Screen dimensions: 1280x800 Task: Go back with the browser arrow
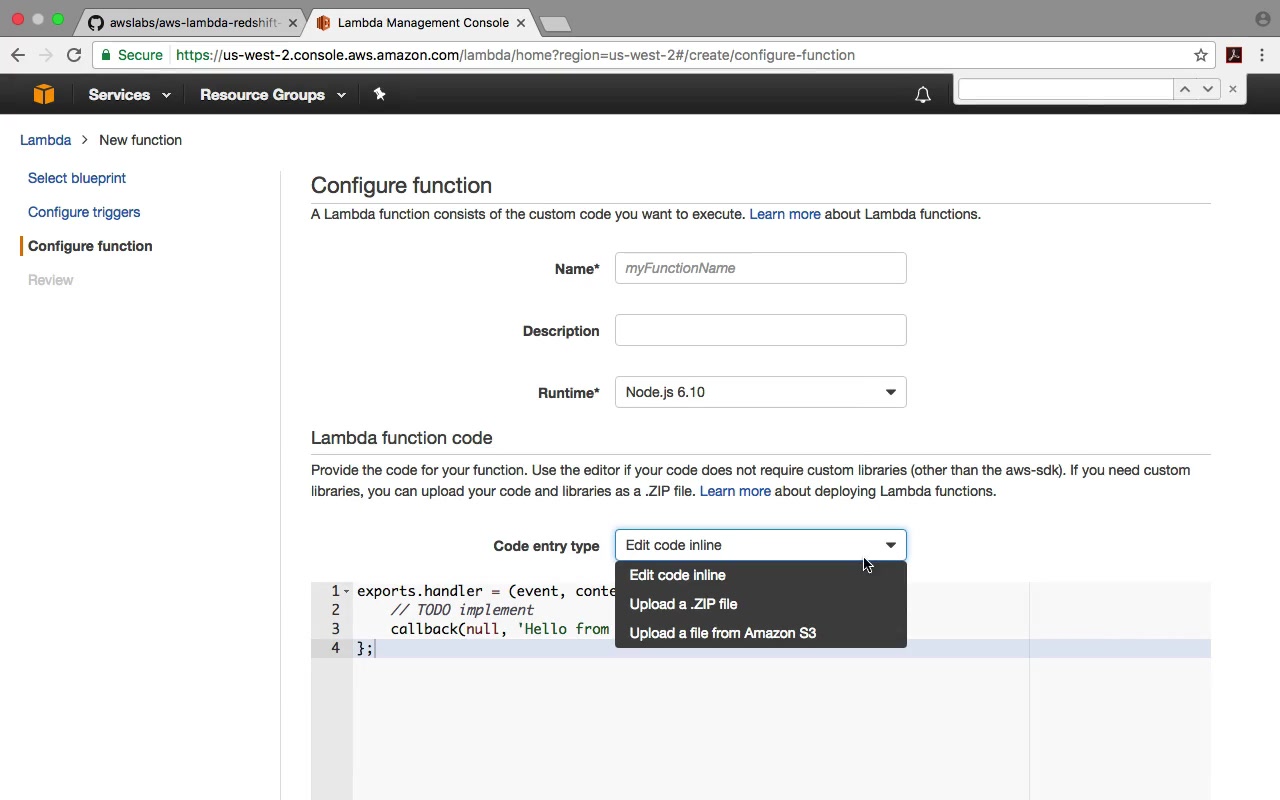click(18, 55)
